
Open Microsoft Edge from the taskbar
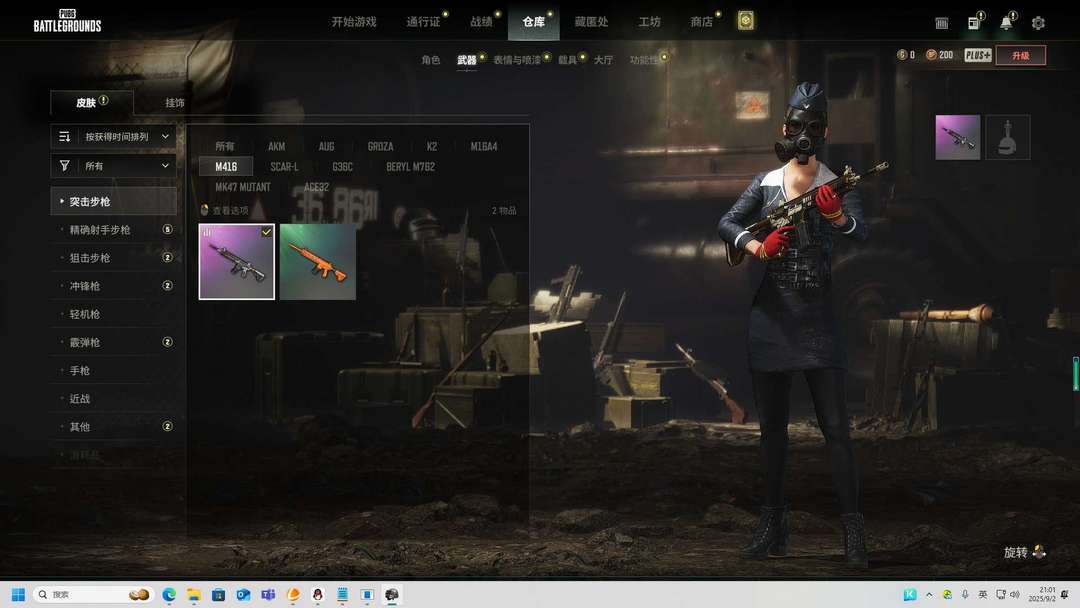pyautogui.click(x=169, y=594)
